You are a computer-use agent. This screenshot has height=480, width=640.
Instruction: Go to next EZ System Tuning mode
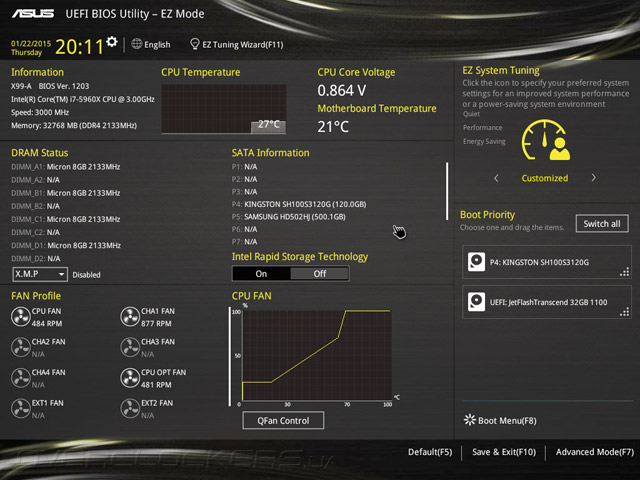point(593,178)
